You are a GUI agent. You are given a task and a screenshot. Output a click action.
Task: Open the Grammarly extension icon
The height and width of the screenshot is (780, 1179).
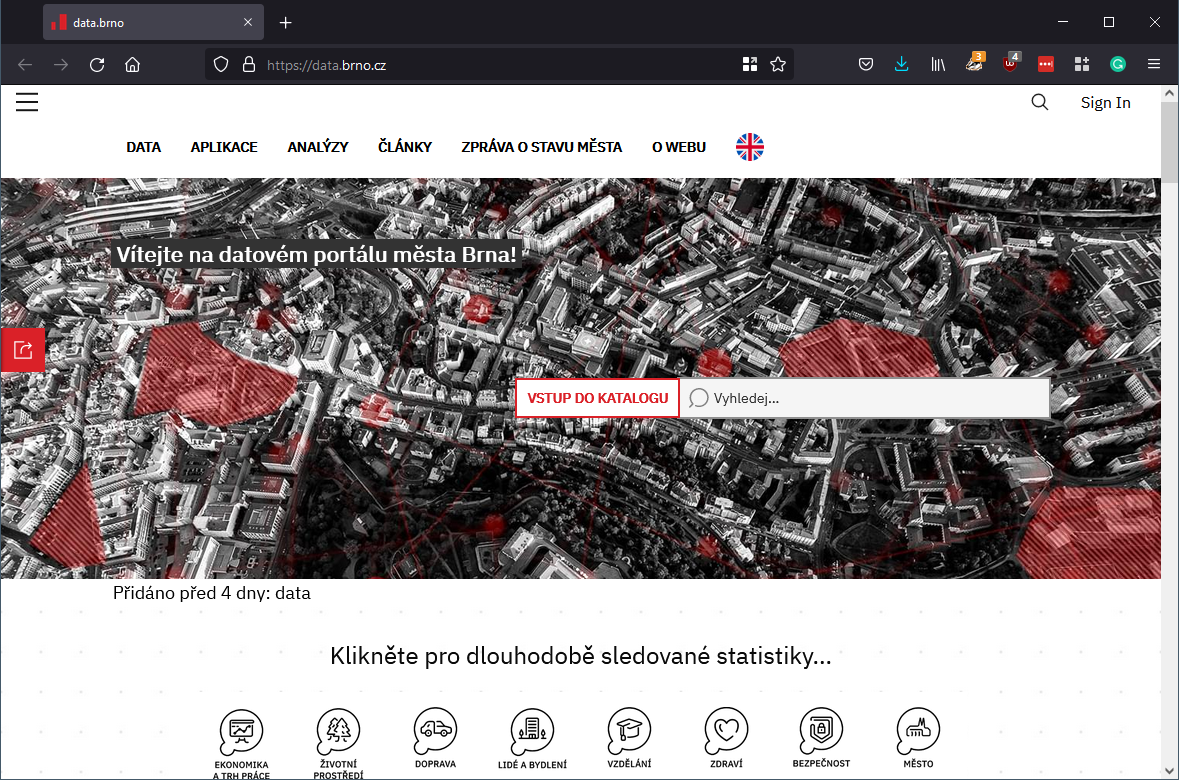(x=1117, y=64)
